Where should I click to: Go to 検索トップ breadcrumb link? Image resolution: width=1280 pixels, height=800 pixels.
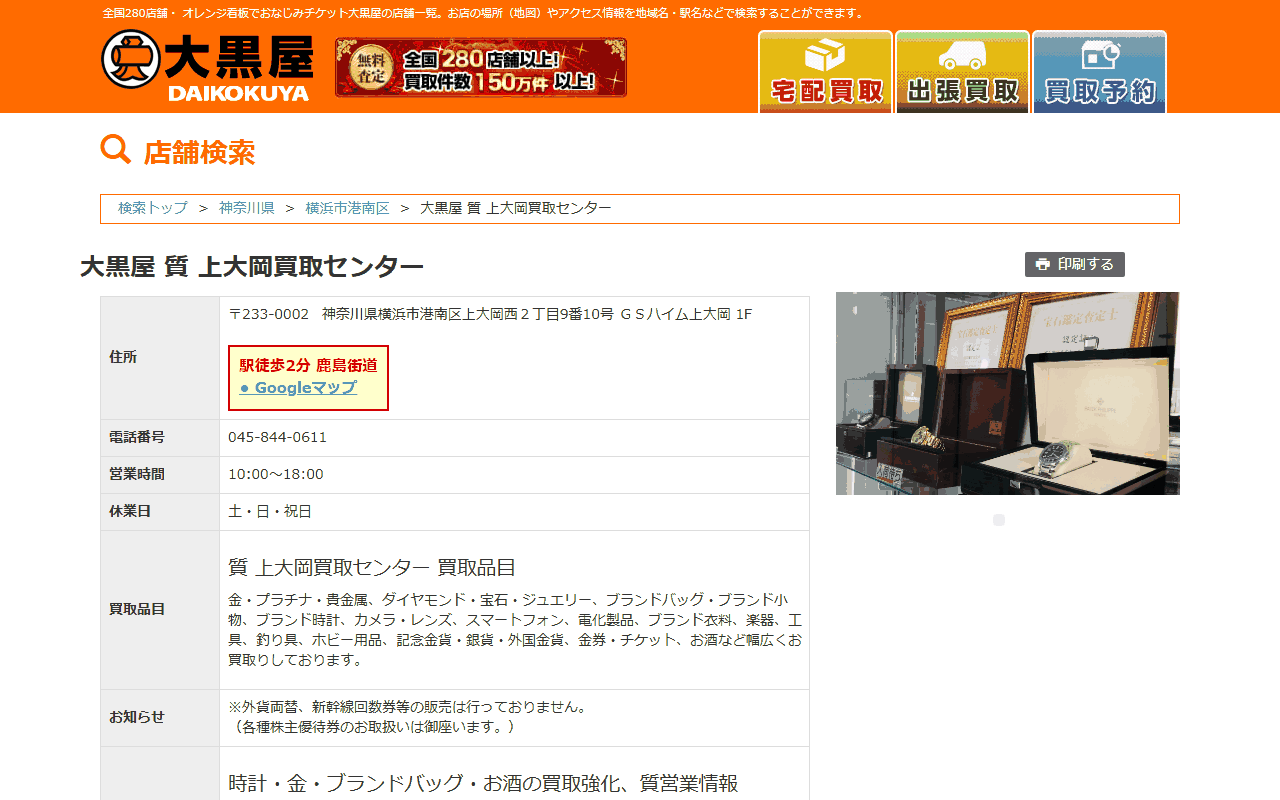click(153, 208)
